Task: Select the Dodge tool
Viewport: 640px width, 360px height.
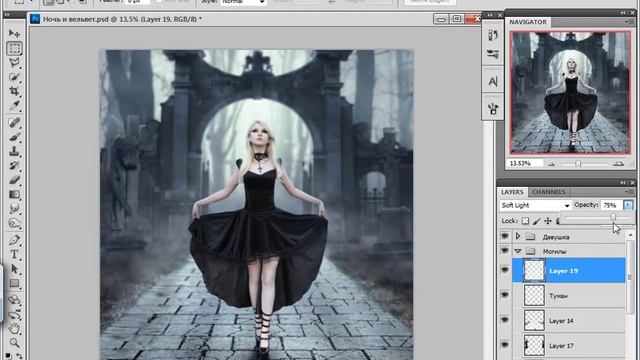Action: pos(14,223)
